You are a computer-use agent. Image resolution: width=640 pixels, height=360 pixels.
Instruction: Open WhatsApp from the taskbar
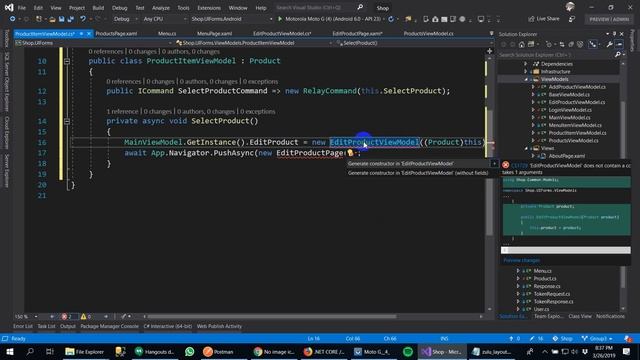[x=189, y=351]
